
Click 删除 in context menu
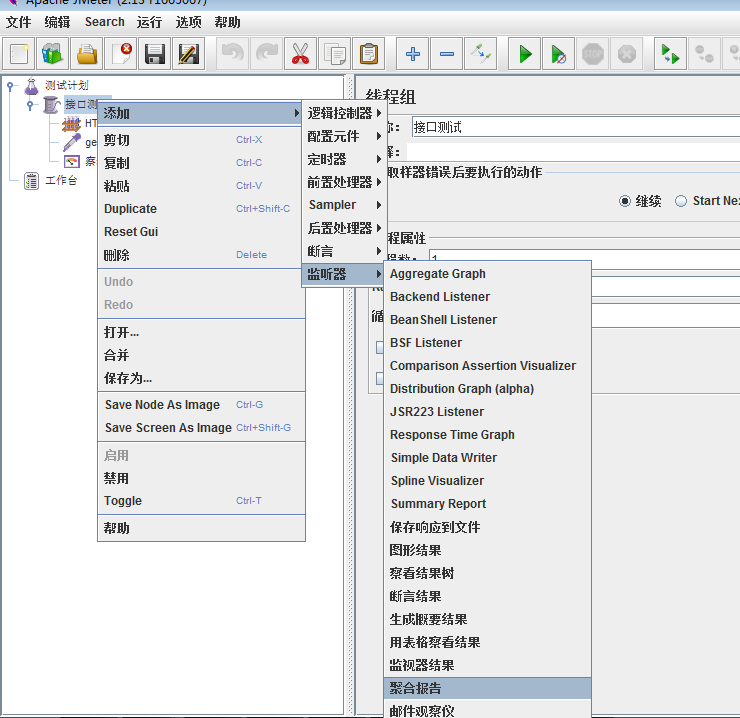point(202,255)
